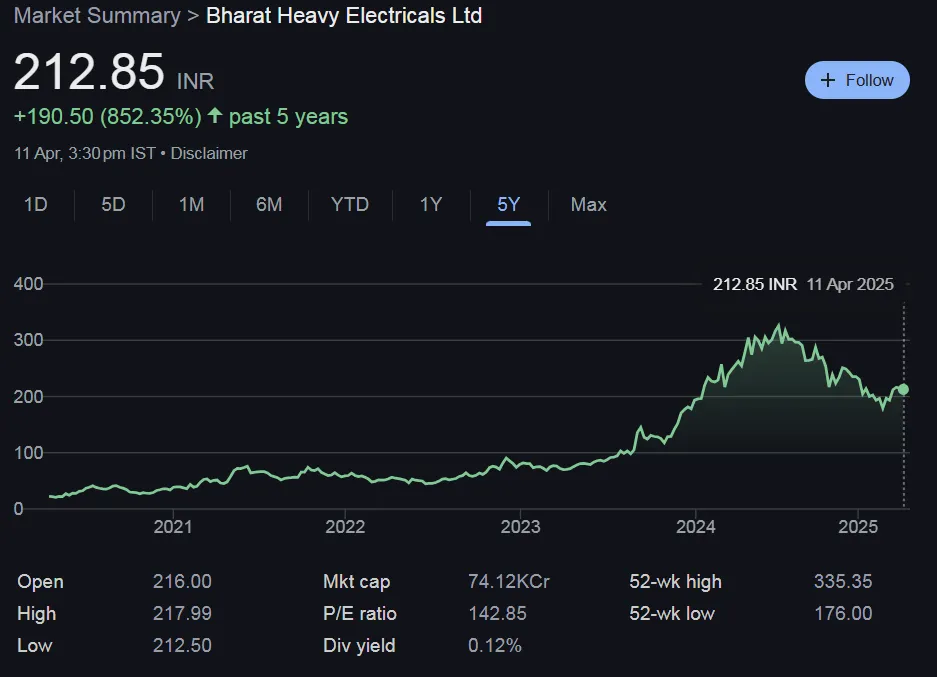Click the green data point marker on chart
The image size is (937, 677).
[903, 390]
